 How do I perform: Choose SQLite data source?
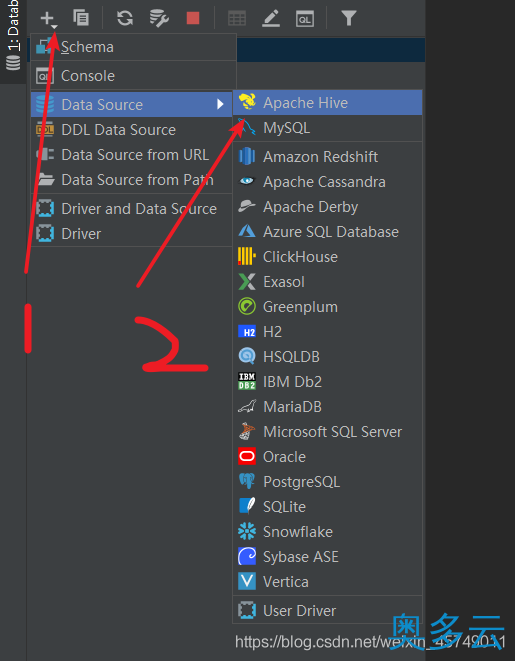[327, 507]
